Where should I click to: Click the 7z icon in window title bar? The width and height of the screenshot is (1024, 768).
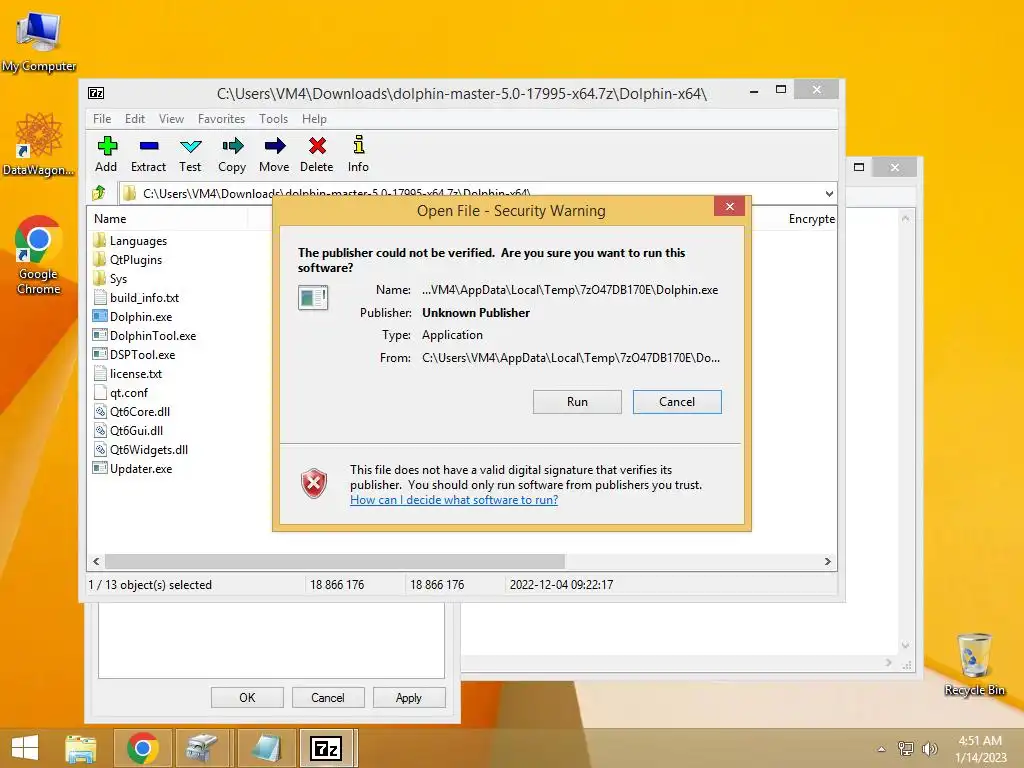(x=96, y=93)
